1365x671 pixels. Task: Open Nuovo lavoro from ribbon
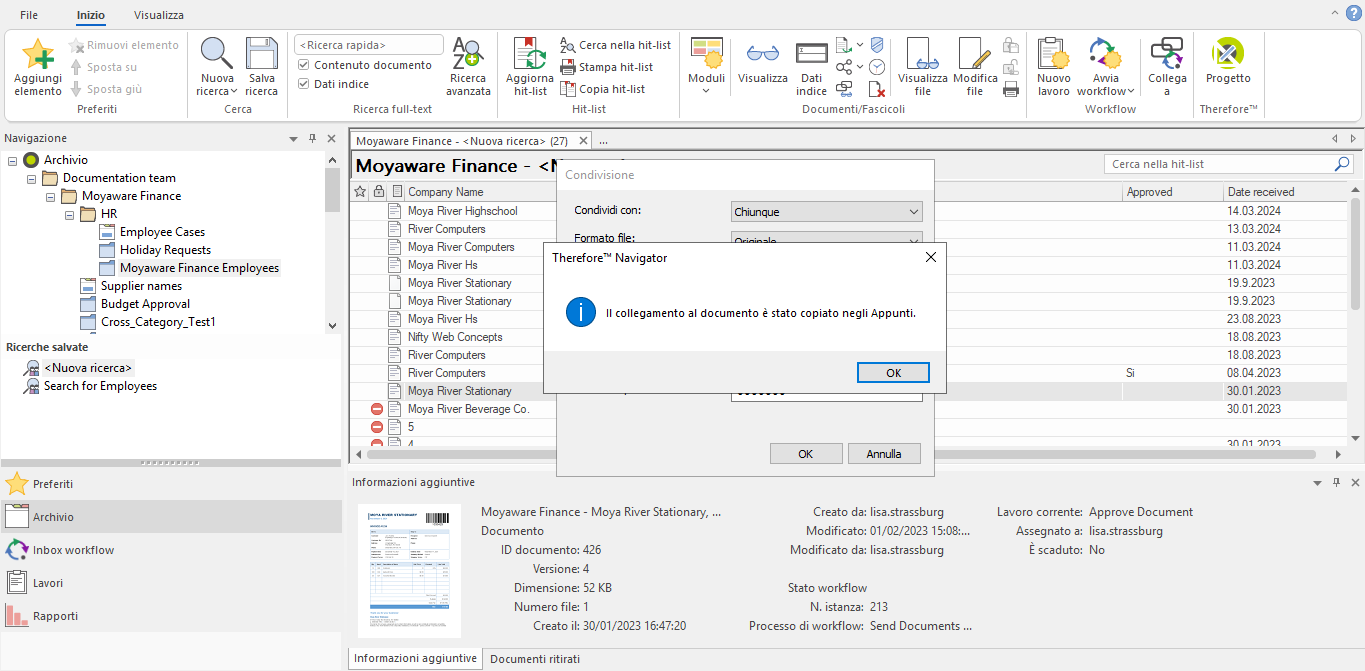click(x=1053, y=54)
